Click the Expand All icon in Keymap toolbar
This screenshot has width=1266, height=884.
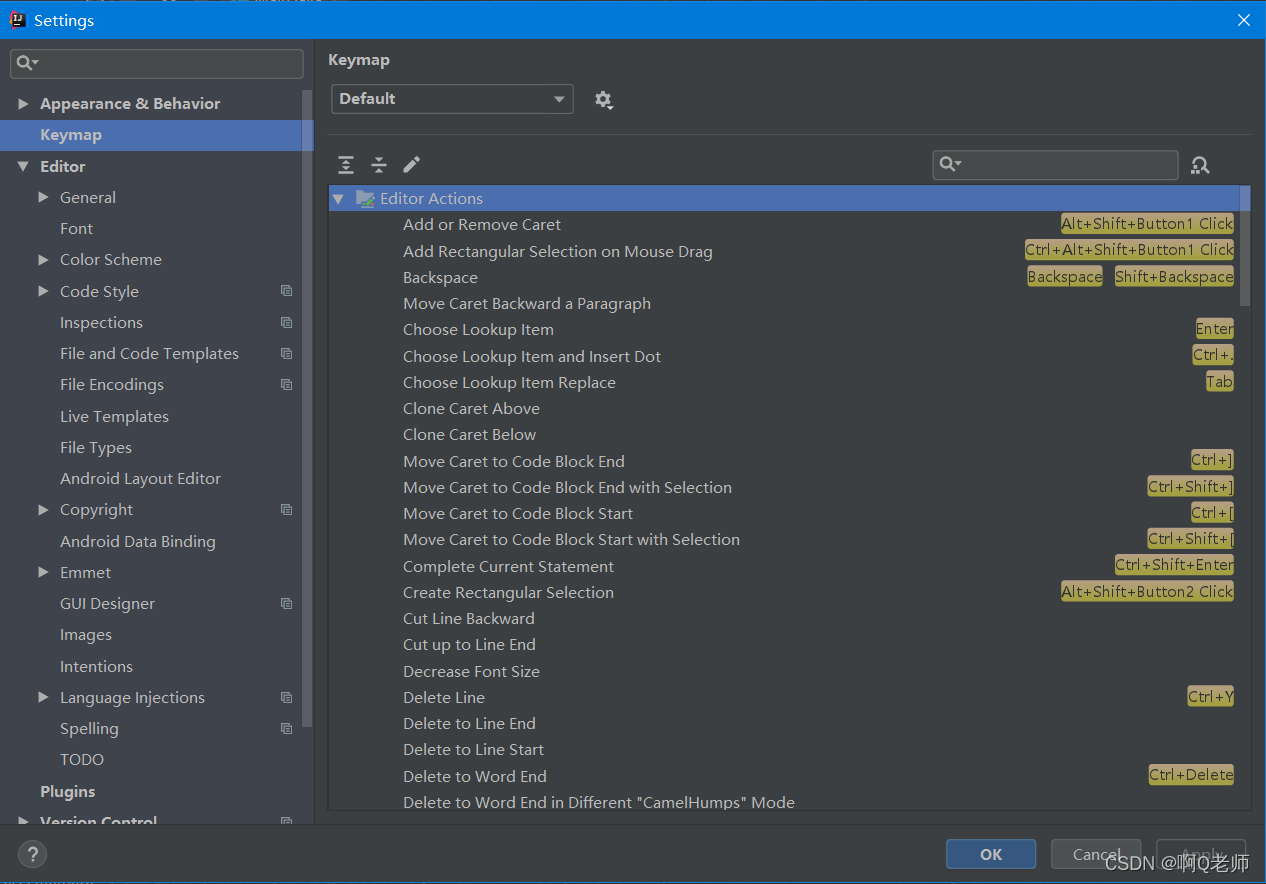point(346,165)
